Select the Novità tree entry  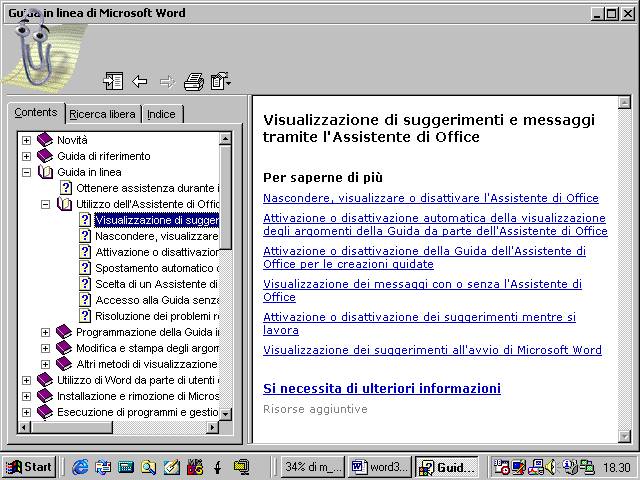point(72,140)
